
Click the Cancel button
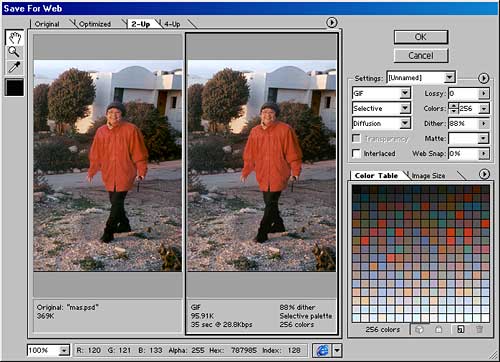tap(421, 55)
